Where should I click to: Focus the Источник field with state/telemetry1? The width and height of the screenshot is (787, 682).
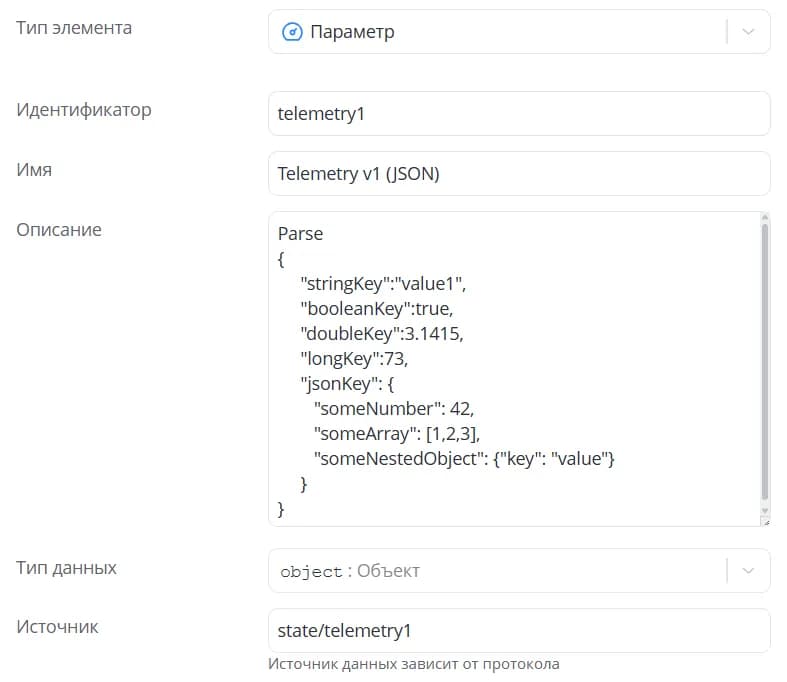(x=519, y=631)
